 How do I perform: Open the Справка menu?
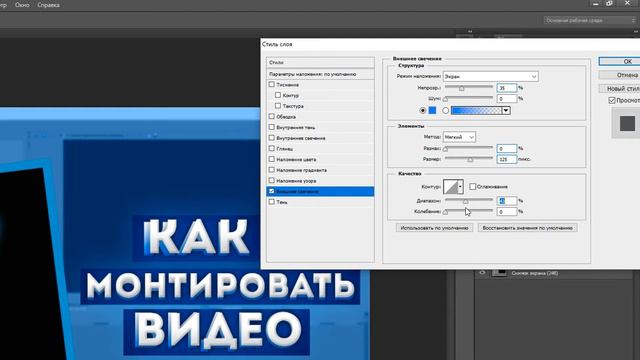pos(48,5)
